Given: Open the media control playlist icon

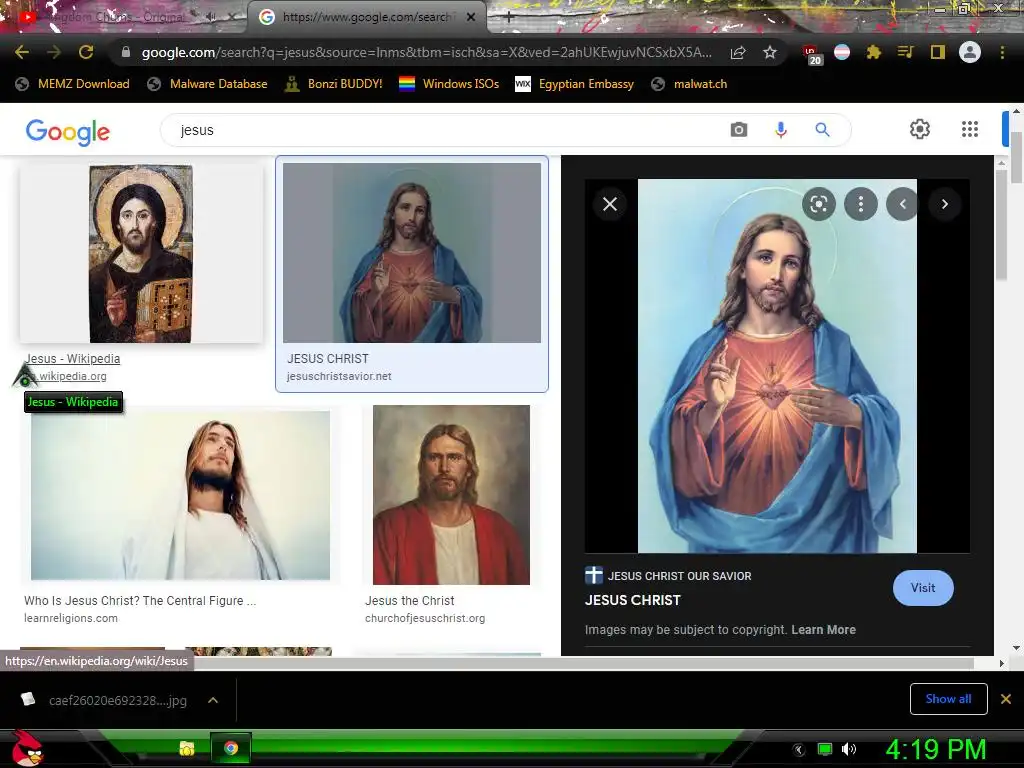Looking at the screenshot, I should click(x=905, y=52).
